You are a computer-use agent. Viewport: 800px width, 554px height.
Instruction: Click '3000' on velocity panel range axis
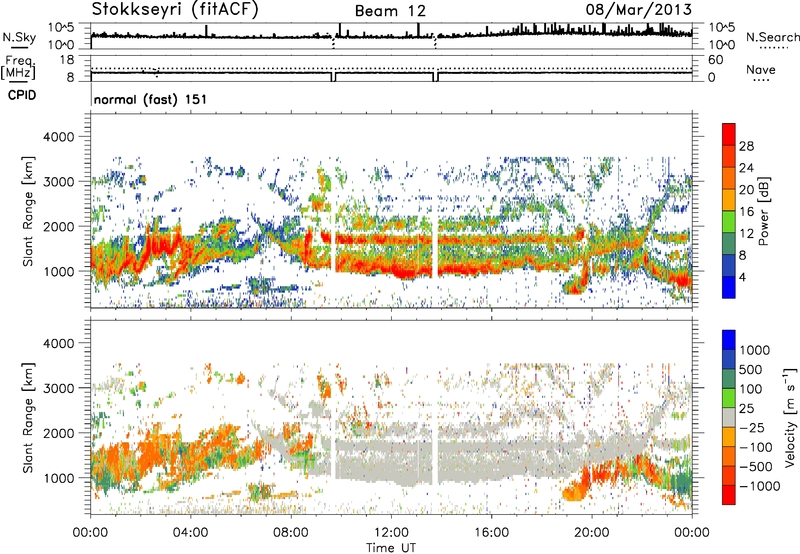click(x=58, y=388)
